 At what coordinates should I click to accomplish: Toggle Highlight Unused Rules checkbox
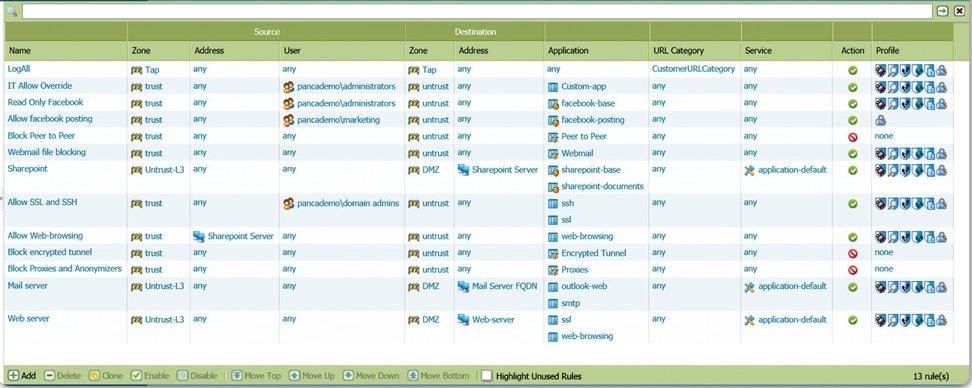coord(487,376)
